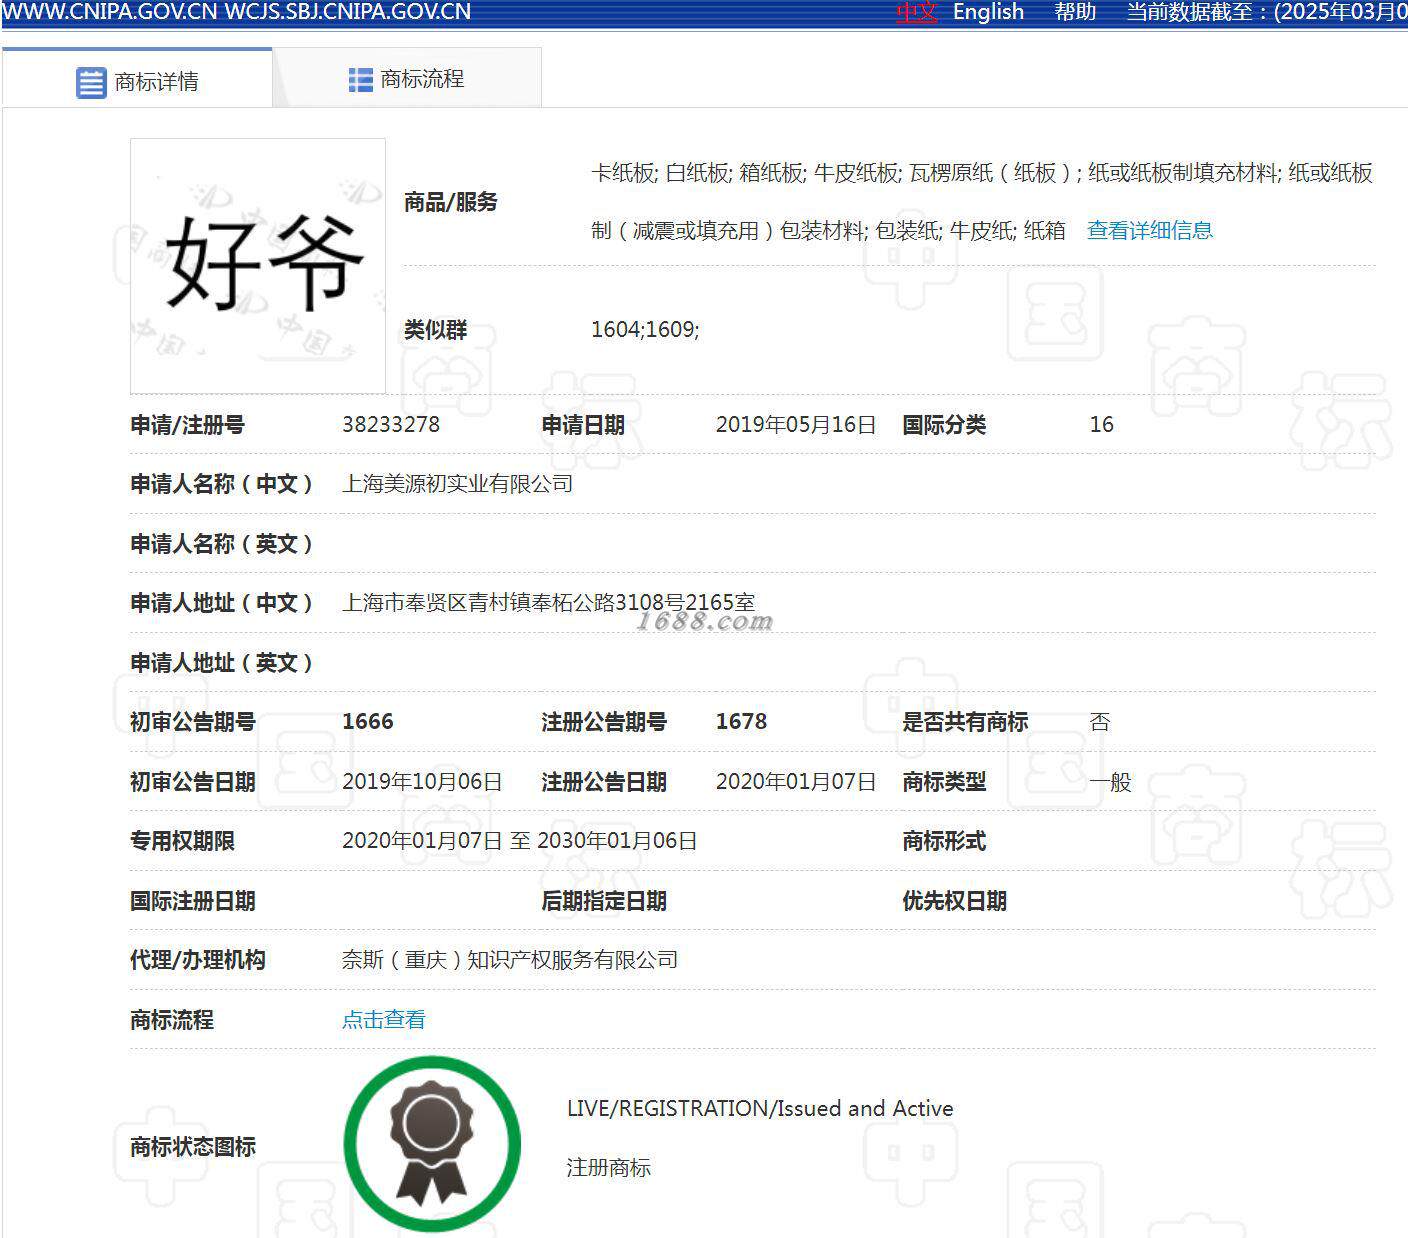
Task: Click the 商品/服务 field label
Action: (x=451, y=202)
